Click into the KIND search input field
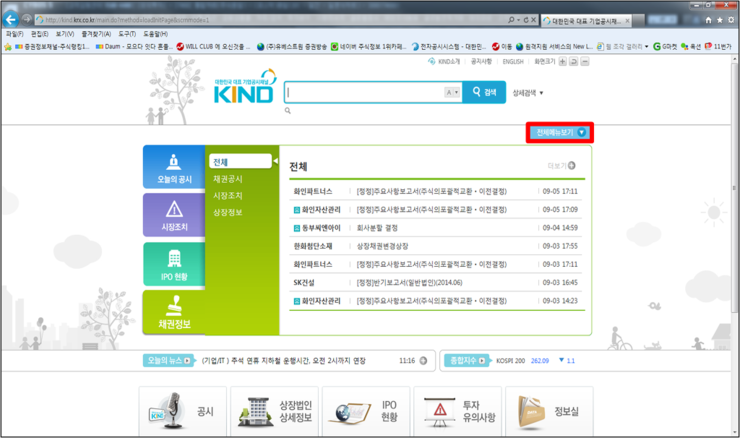The width and height of the screenshot is (740, 438). coord(366,93)
